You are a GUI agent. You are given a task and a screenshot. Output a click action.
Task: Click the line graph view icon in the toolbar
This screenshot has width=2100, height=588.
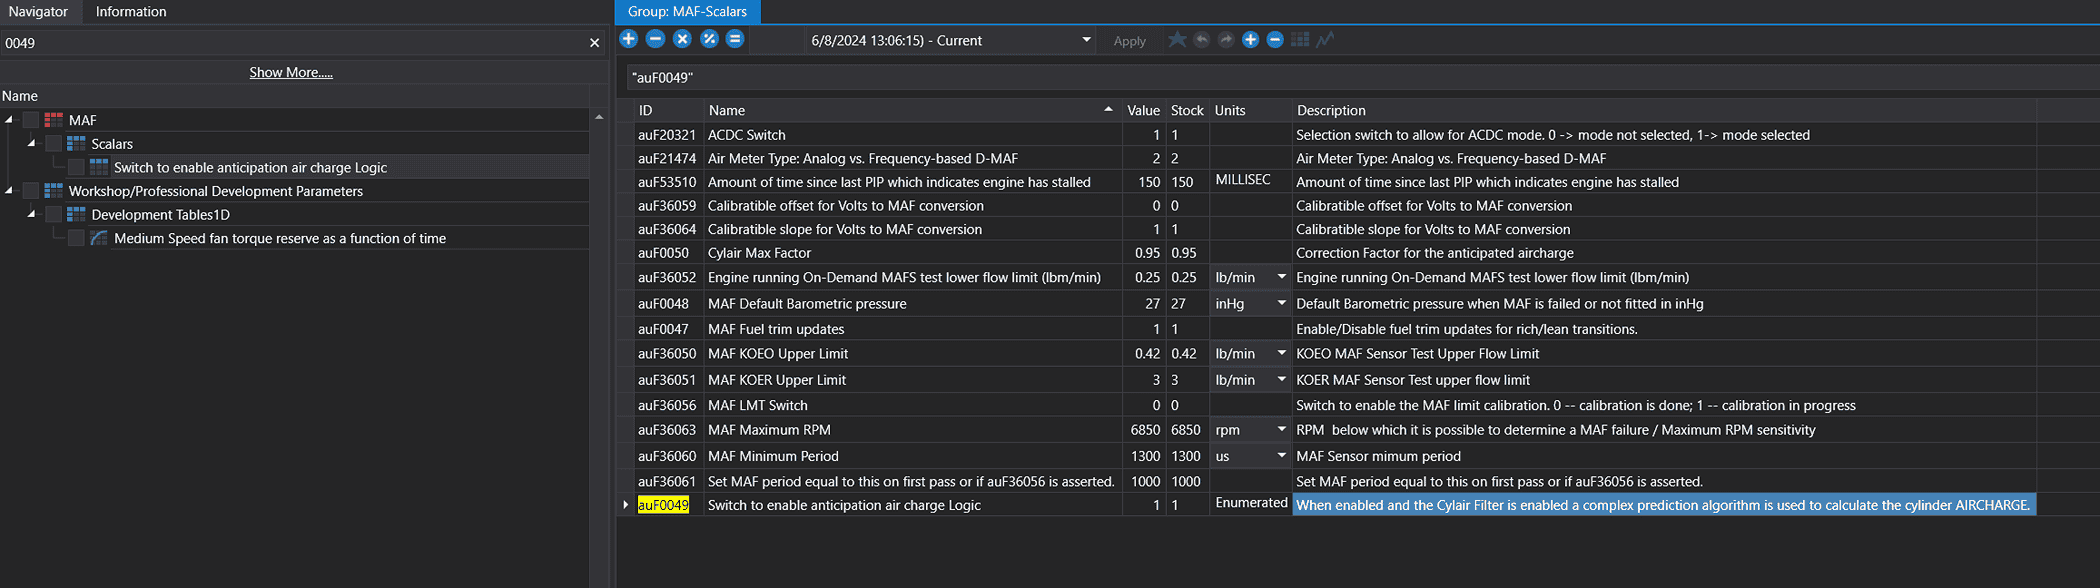click(1325, 40)
